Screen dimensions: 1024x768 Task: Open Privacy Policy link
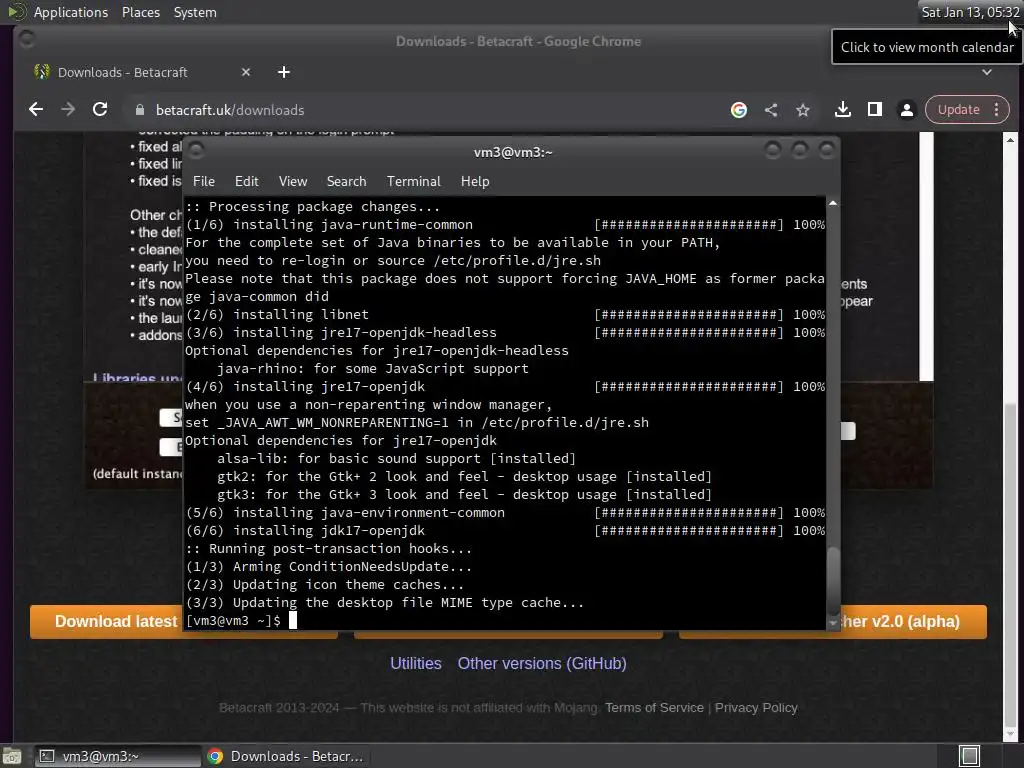click(x=756, y=708)
